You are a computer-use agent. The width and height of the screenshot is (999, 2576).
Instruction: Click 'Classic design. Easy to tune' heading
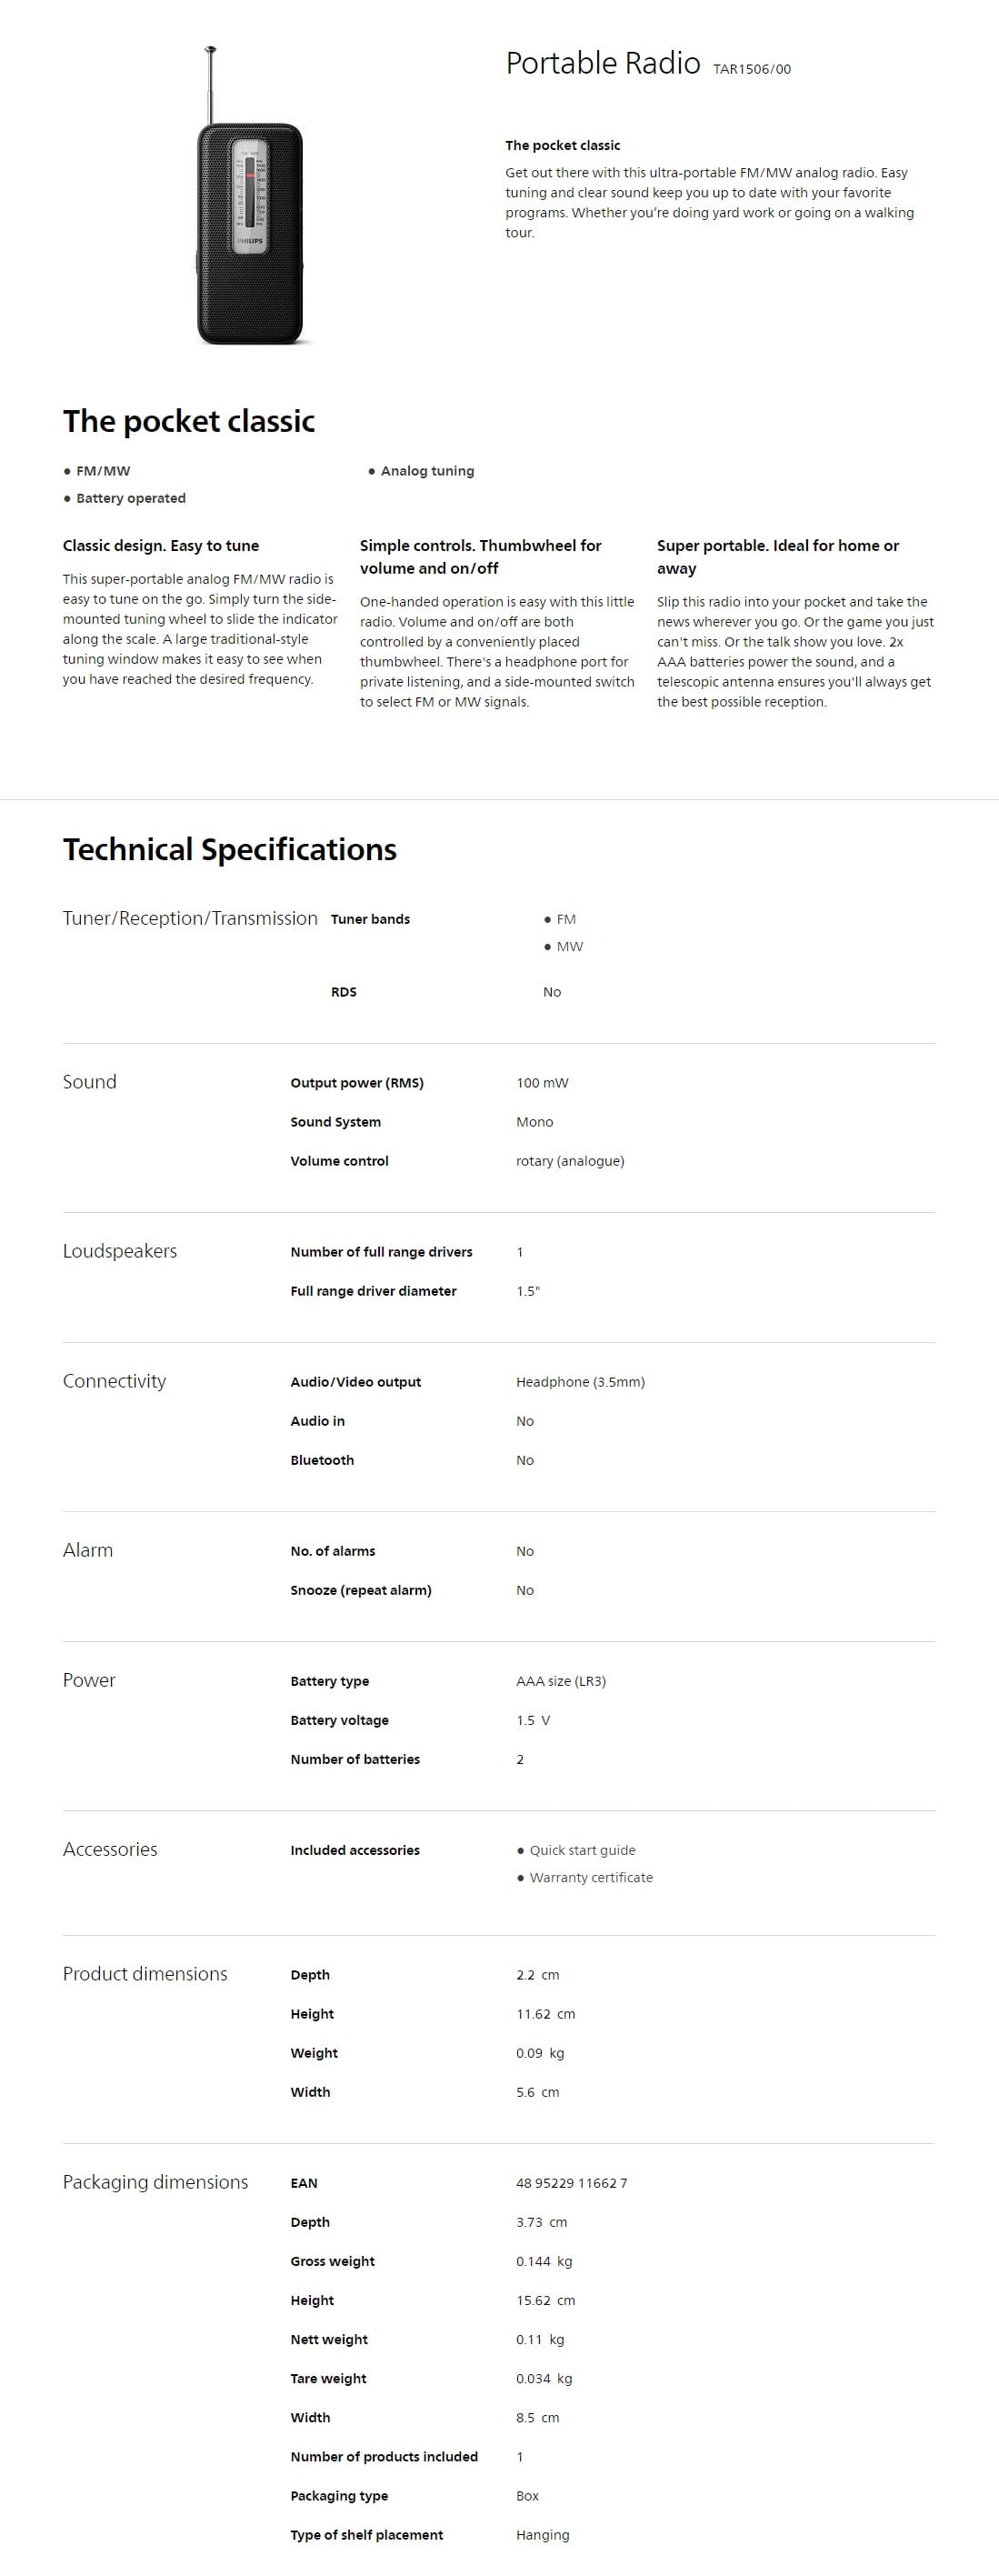pyautogui.click(x=161, y=546)
